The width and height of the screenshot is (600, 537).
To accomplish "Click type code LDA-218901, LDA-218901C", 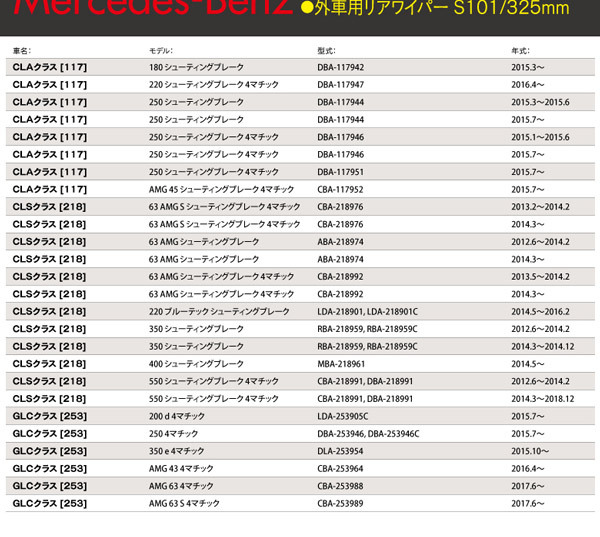I will click(367, 312).
